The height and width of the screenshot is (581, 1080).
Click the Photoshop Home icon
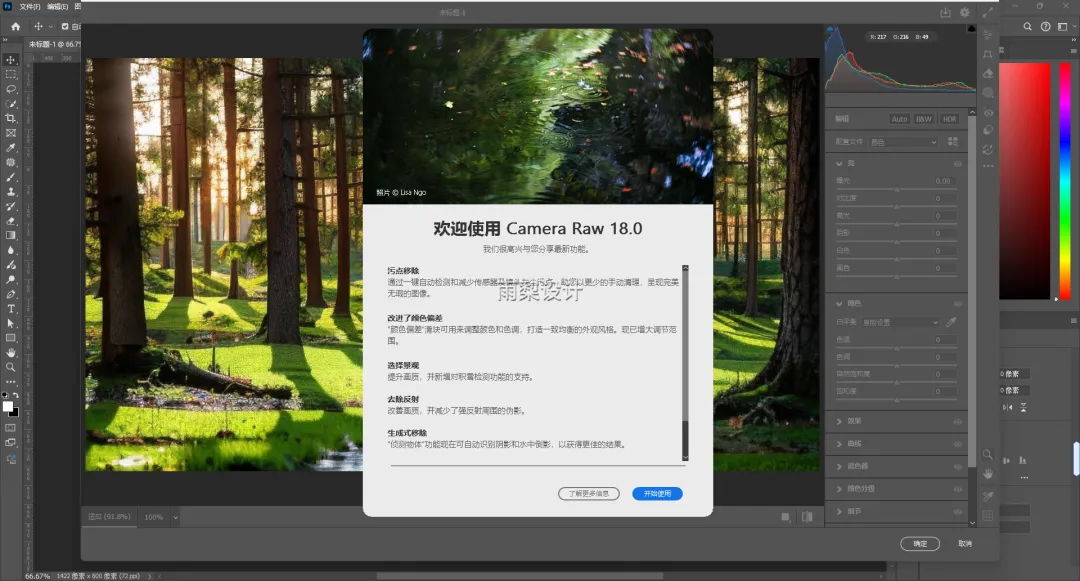(15, 26)
